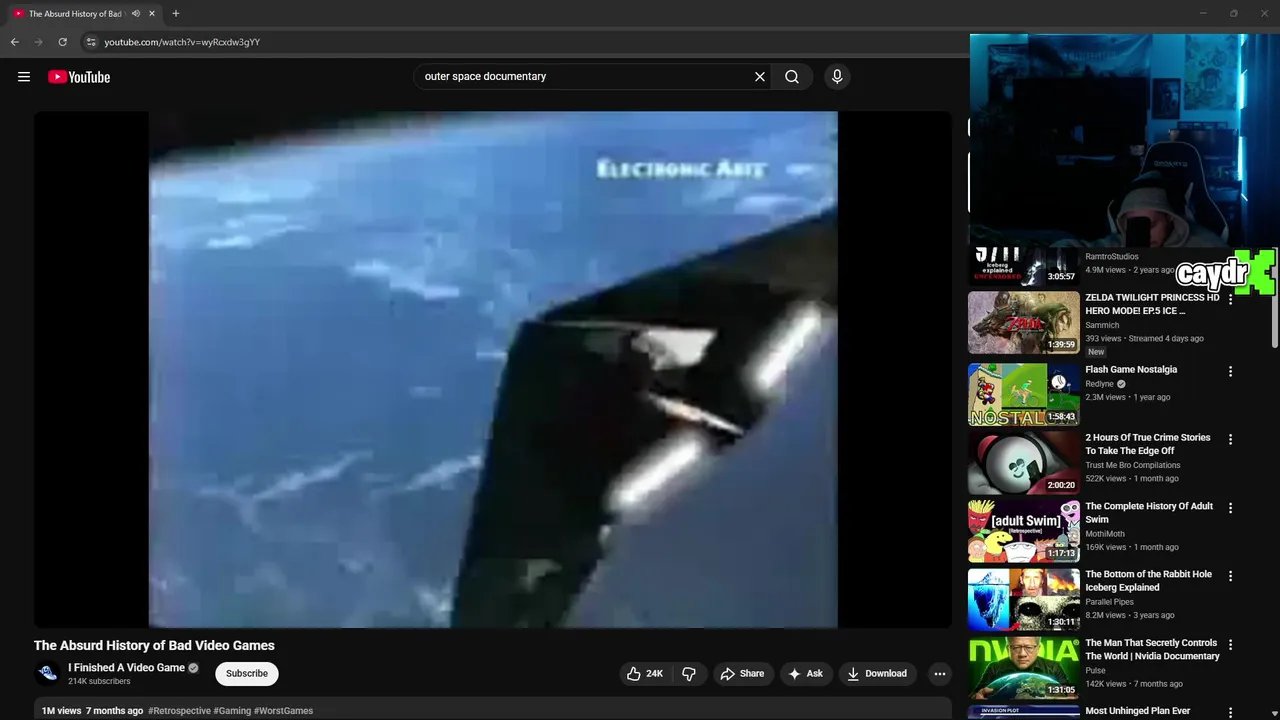Close the current browser tab

point(152,14)
